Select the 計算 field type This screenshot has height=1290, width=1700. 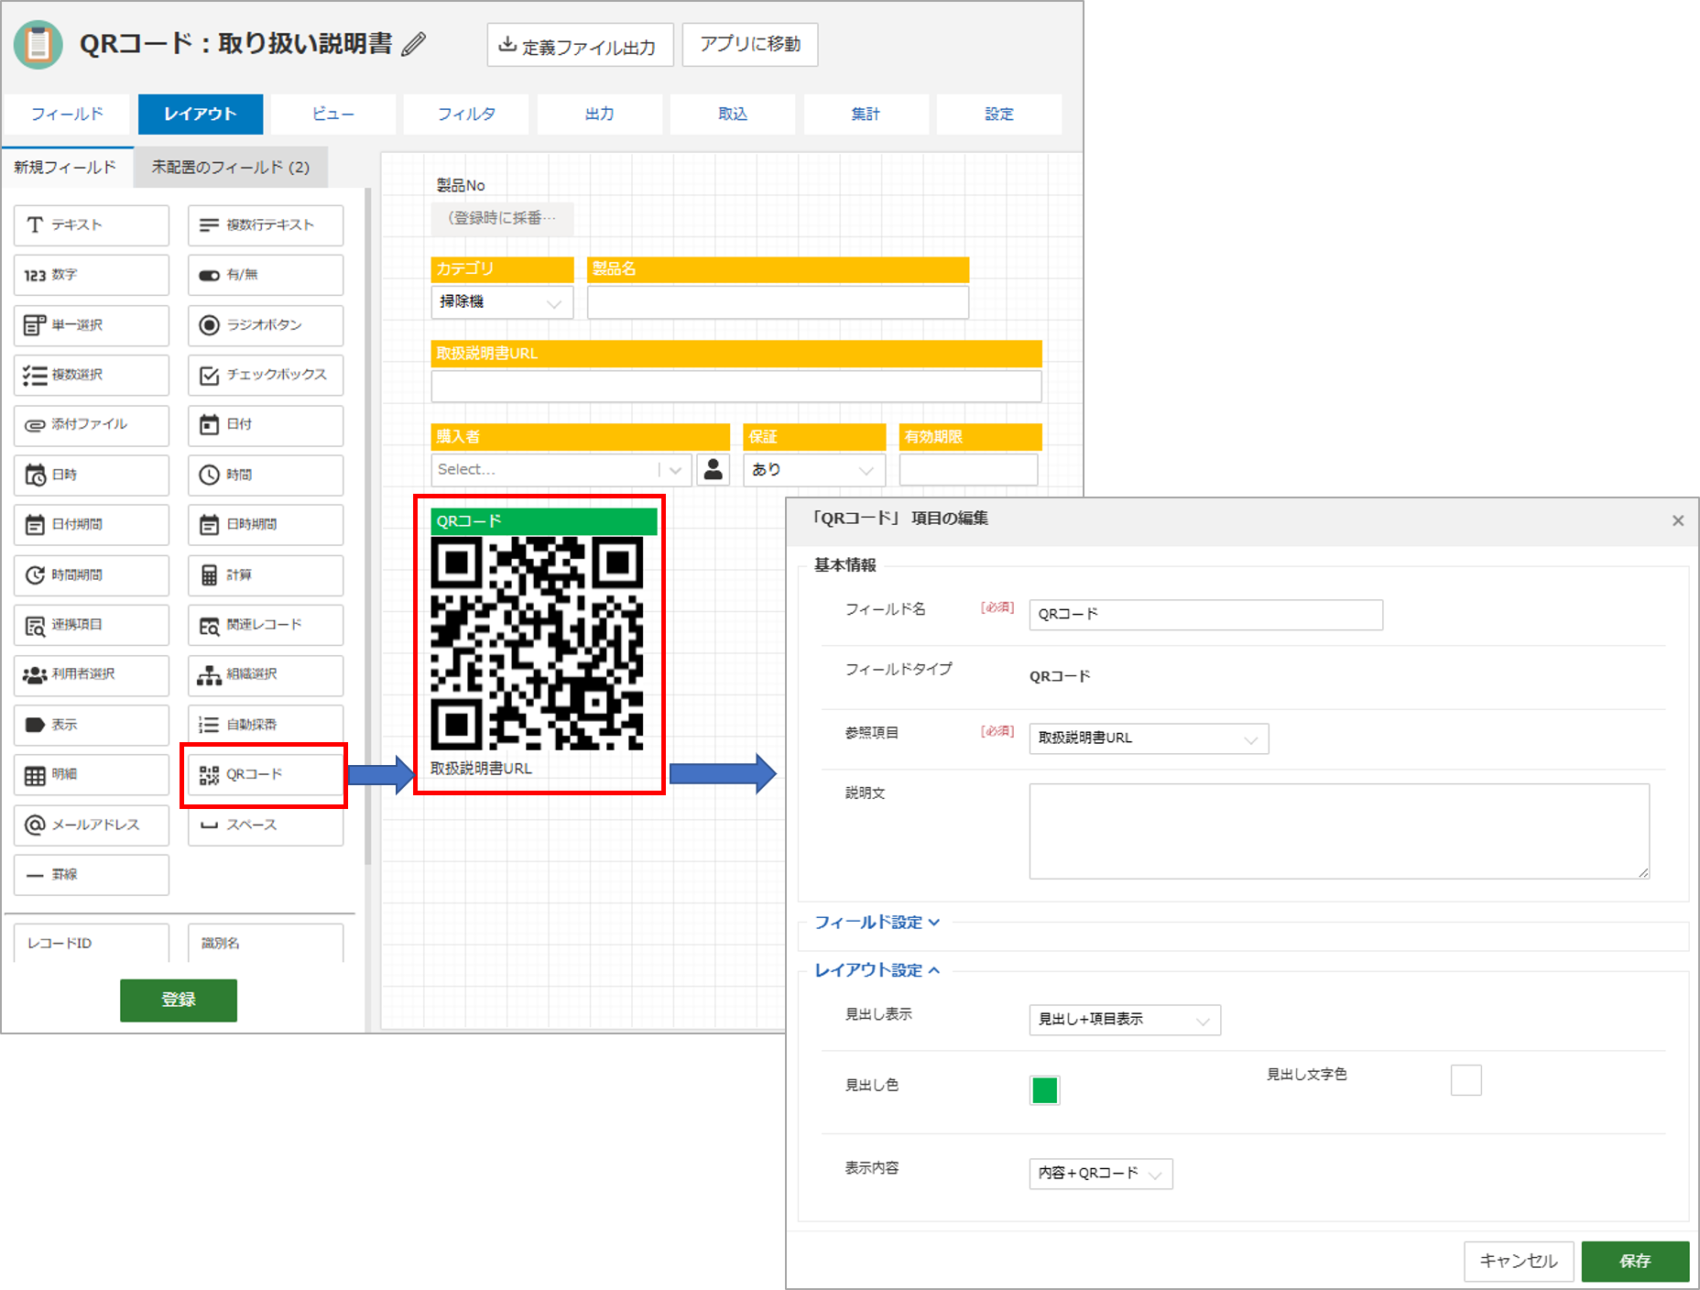coord(265,575)
